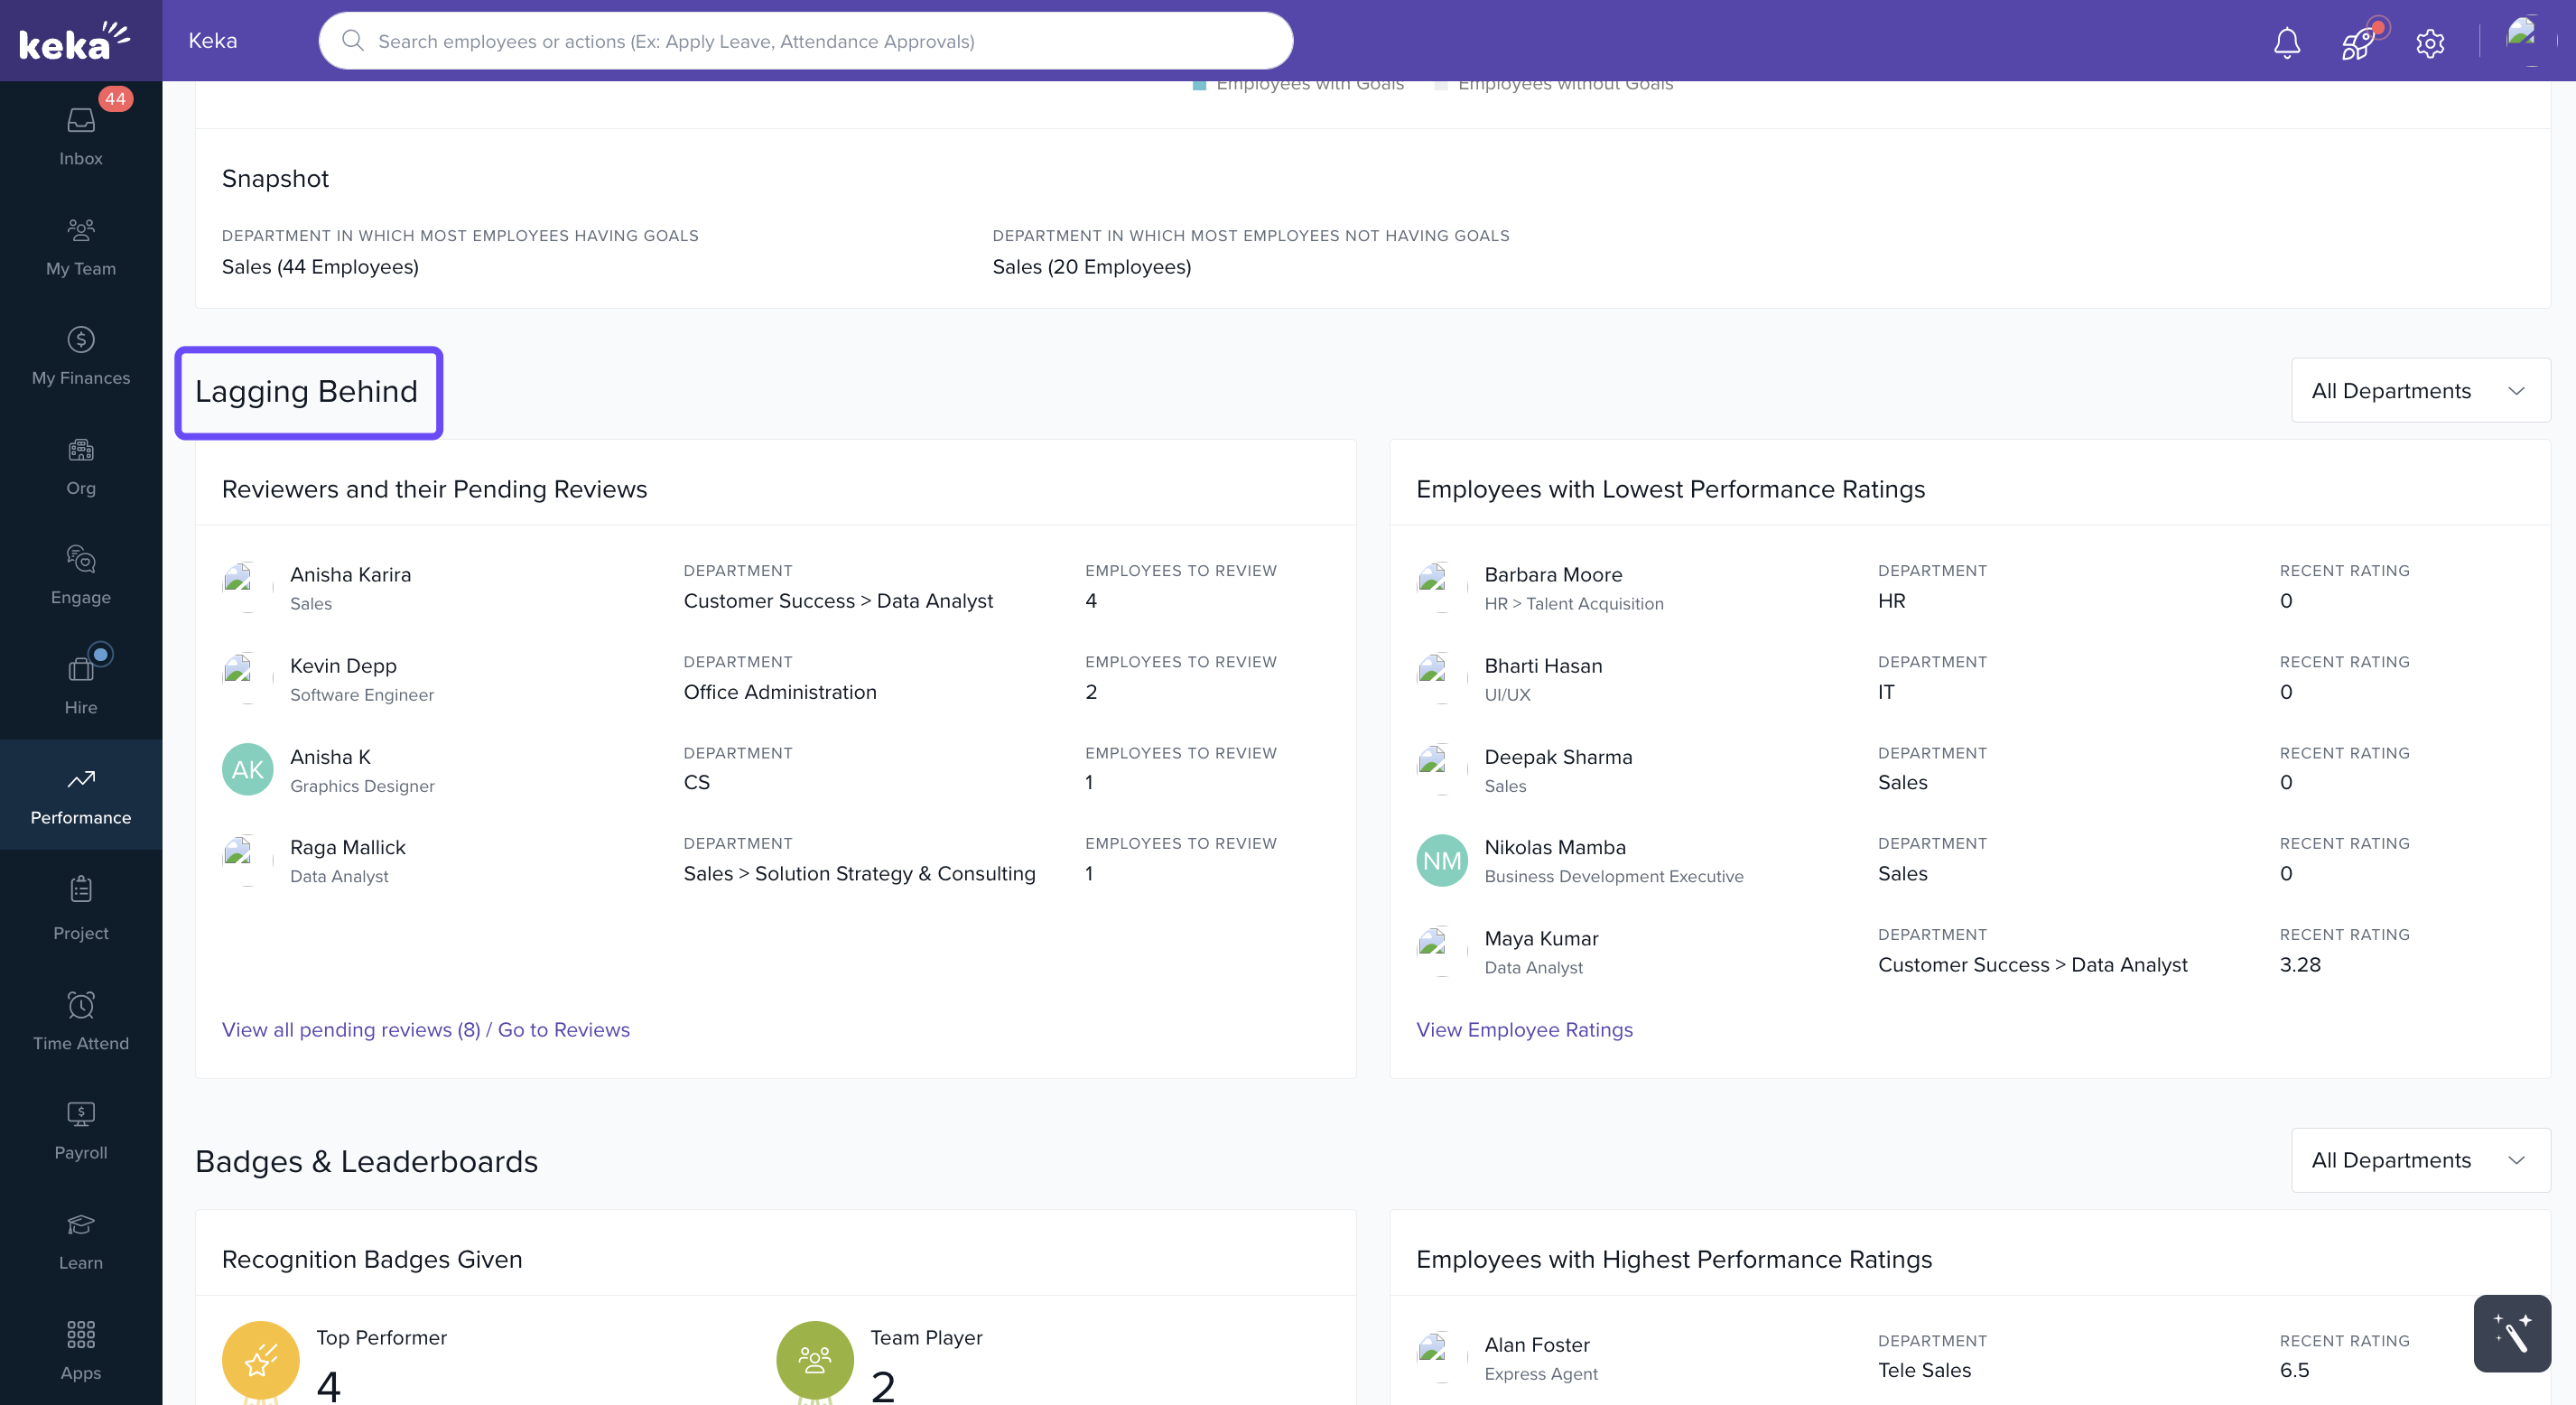
Task: Go to My Finances section
Action: 81,355
